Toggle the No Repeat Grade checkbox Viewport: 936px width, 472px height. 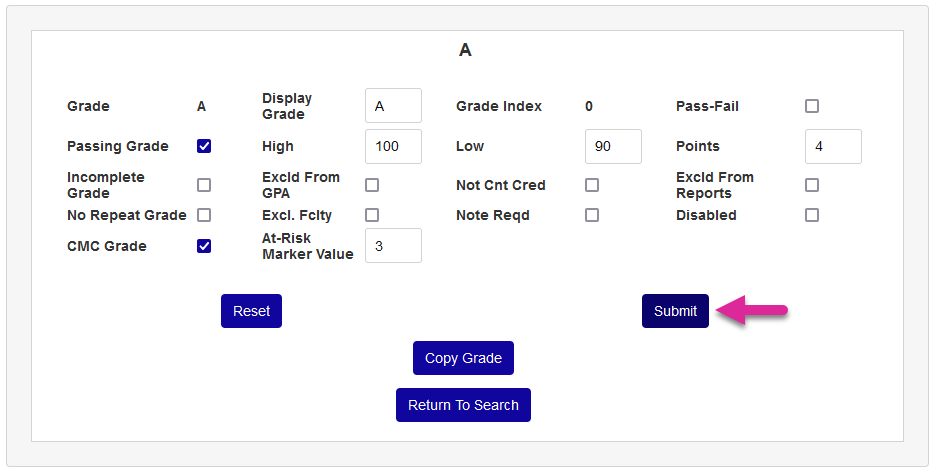[x=204, y=215]
